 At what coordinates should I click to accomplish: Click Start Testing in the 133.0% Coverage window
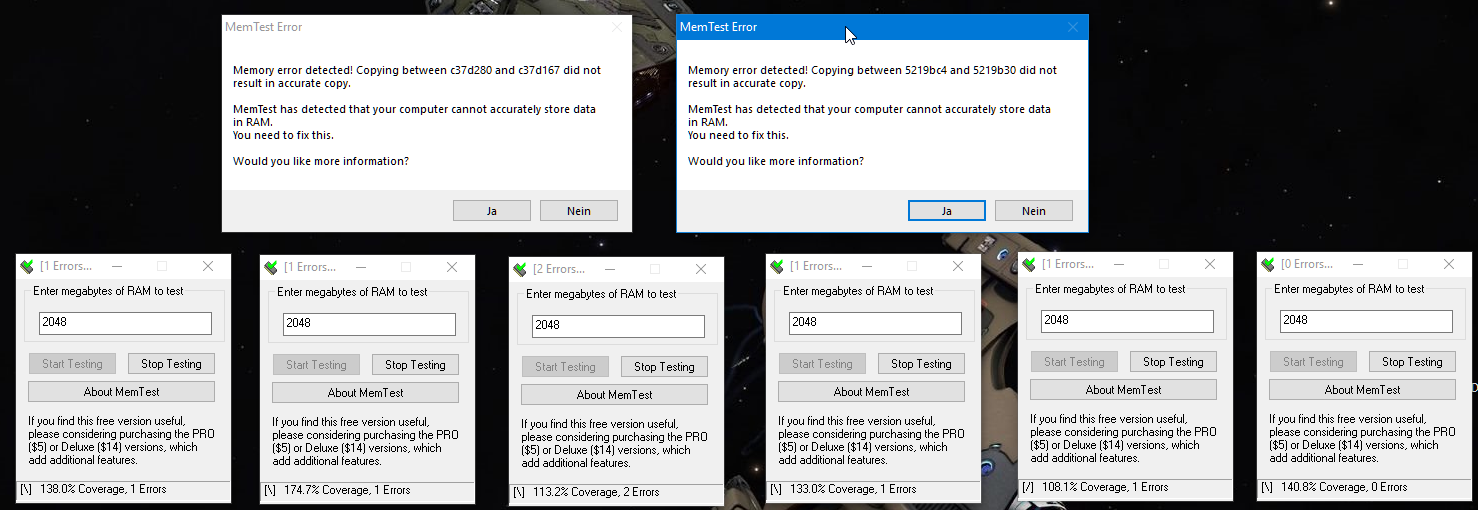click(822, 364)
